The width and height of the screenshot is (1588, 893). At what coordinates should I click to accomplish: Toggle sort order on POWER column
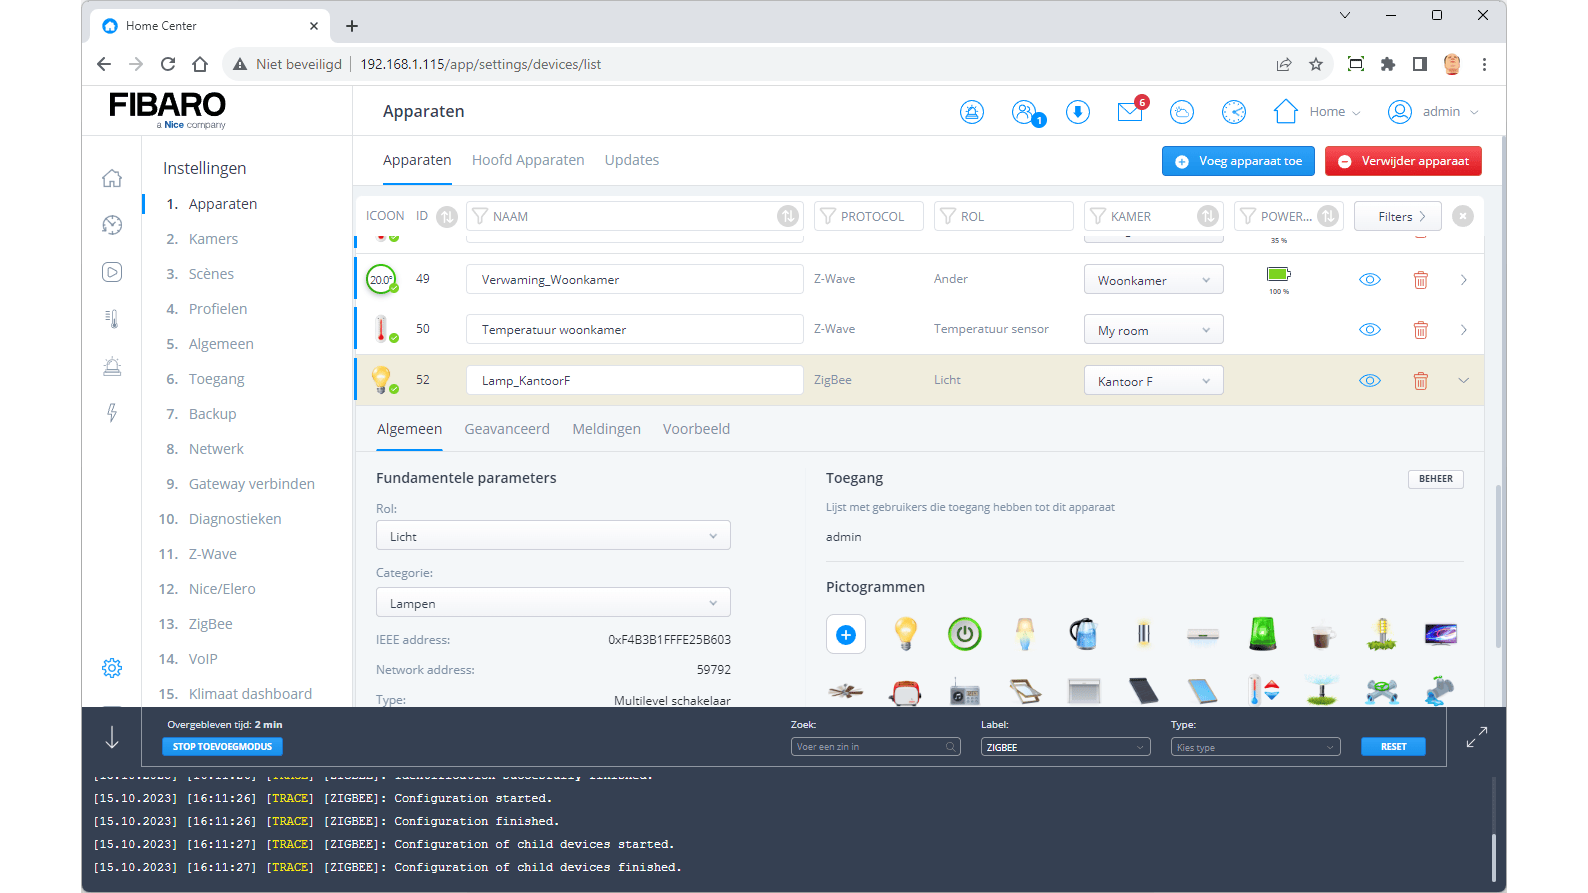[x=1328, y=216]
